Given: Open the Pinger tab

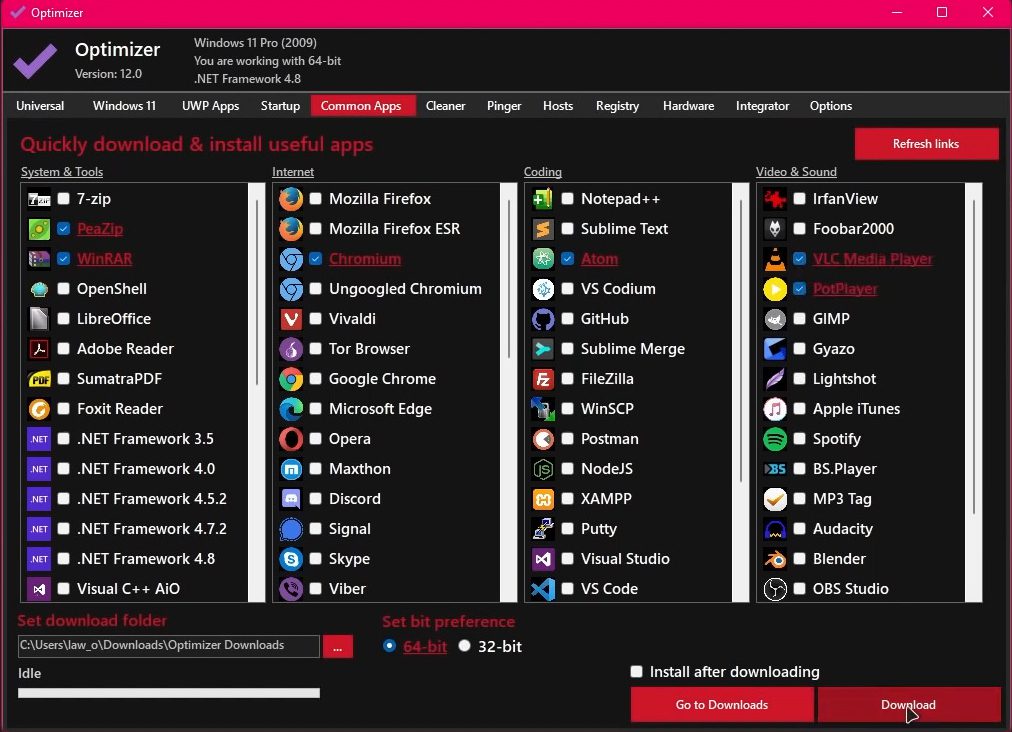Looking at the screenshot, I should pos(504,106).
